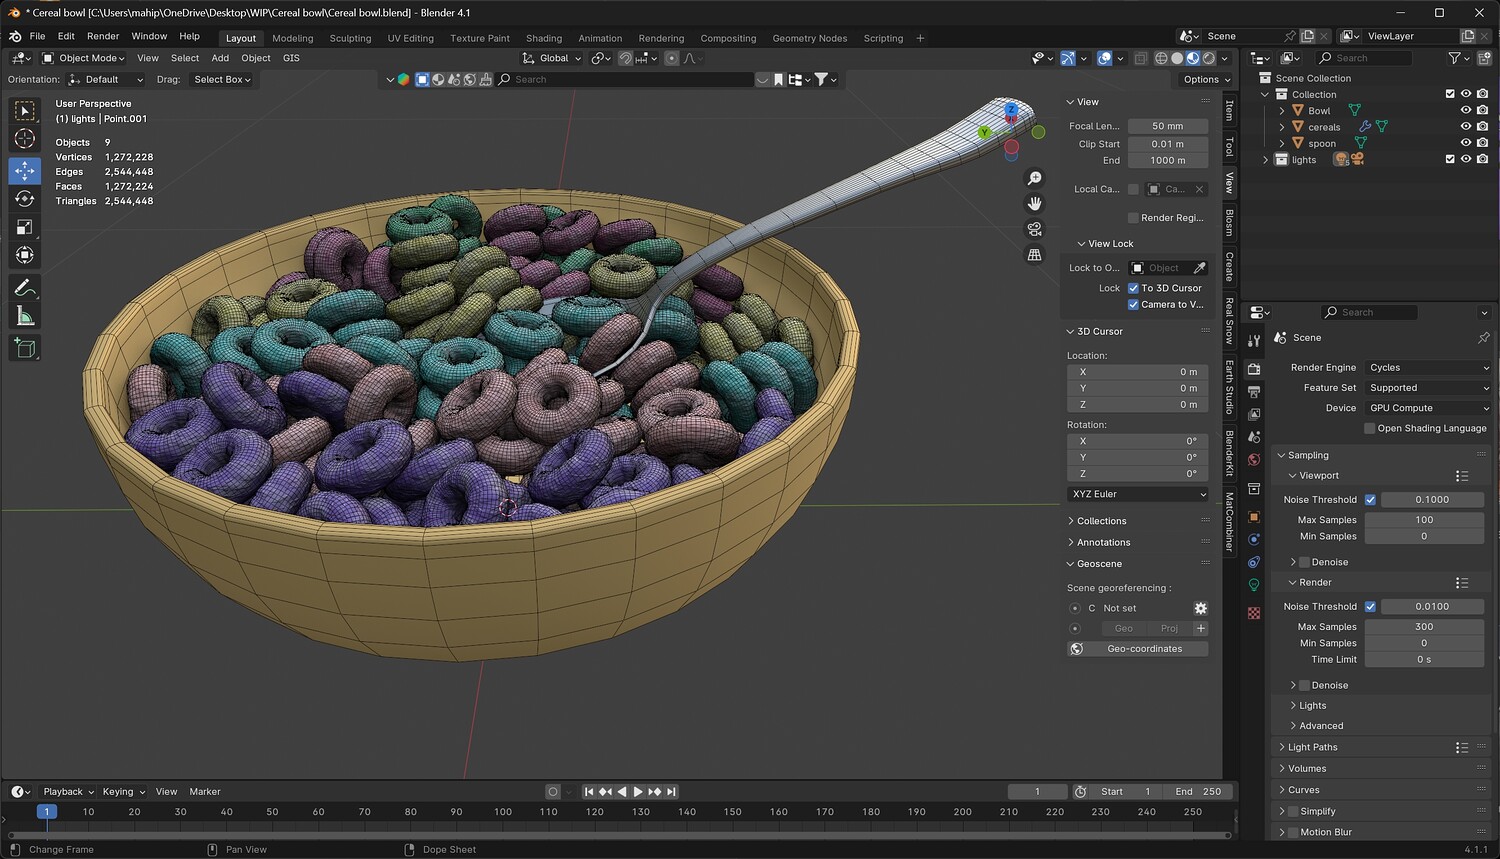Open the GIS menu in viewport header
The width and height of the screenshot is (1500, 859).
[x=291, y=58]
